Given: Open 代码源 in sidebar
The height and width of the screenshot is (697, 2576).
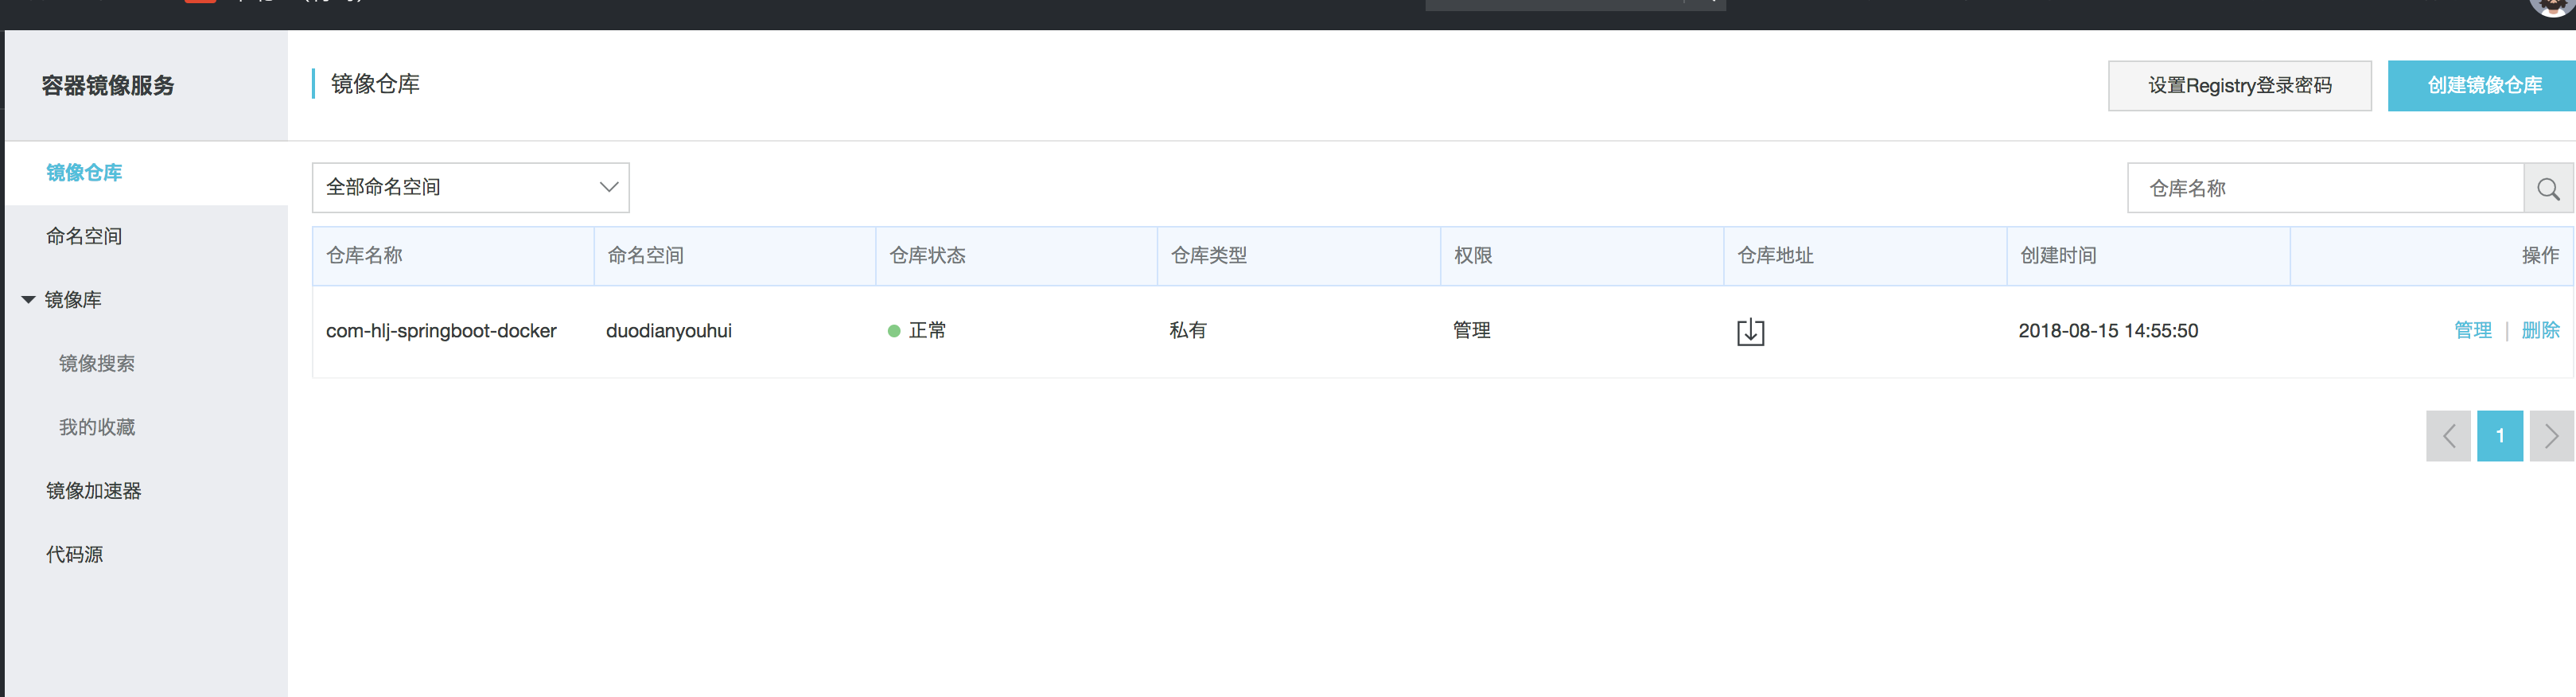Looking at the screenshot, I should 74,555.
